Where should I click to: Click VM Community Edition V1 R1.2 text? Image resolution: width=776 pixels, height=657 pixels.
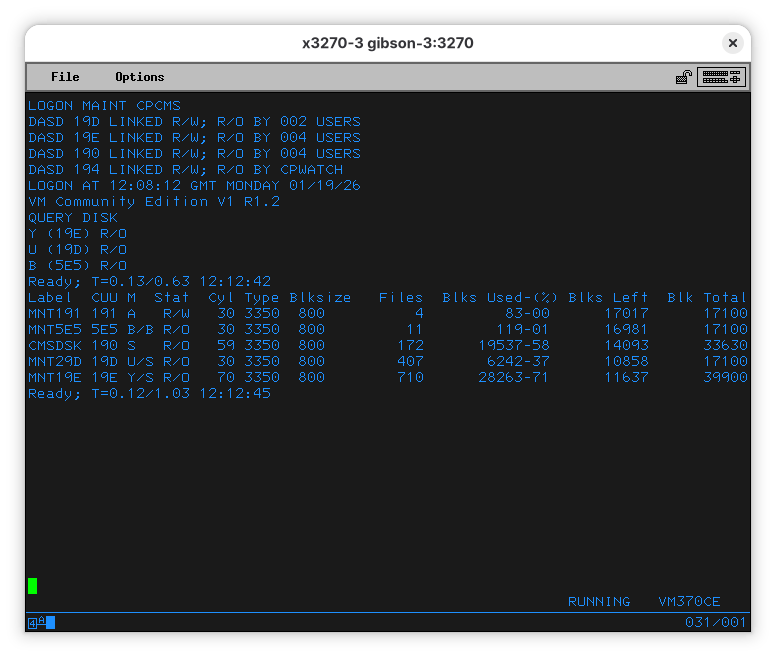point(154,202)
